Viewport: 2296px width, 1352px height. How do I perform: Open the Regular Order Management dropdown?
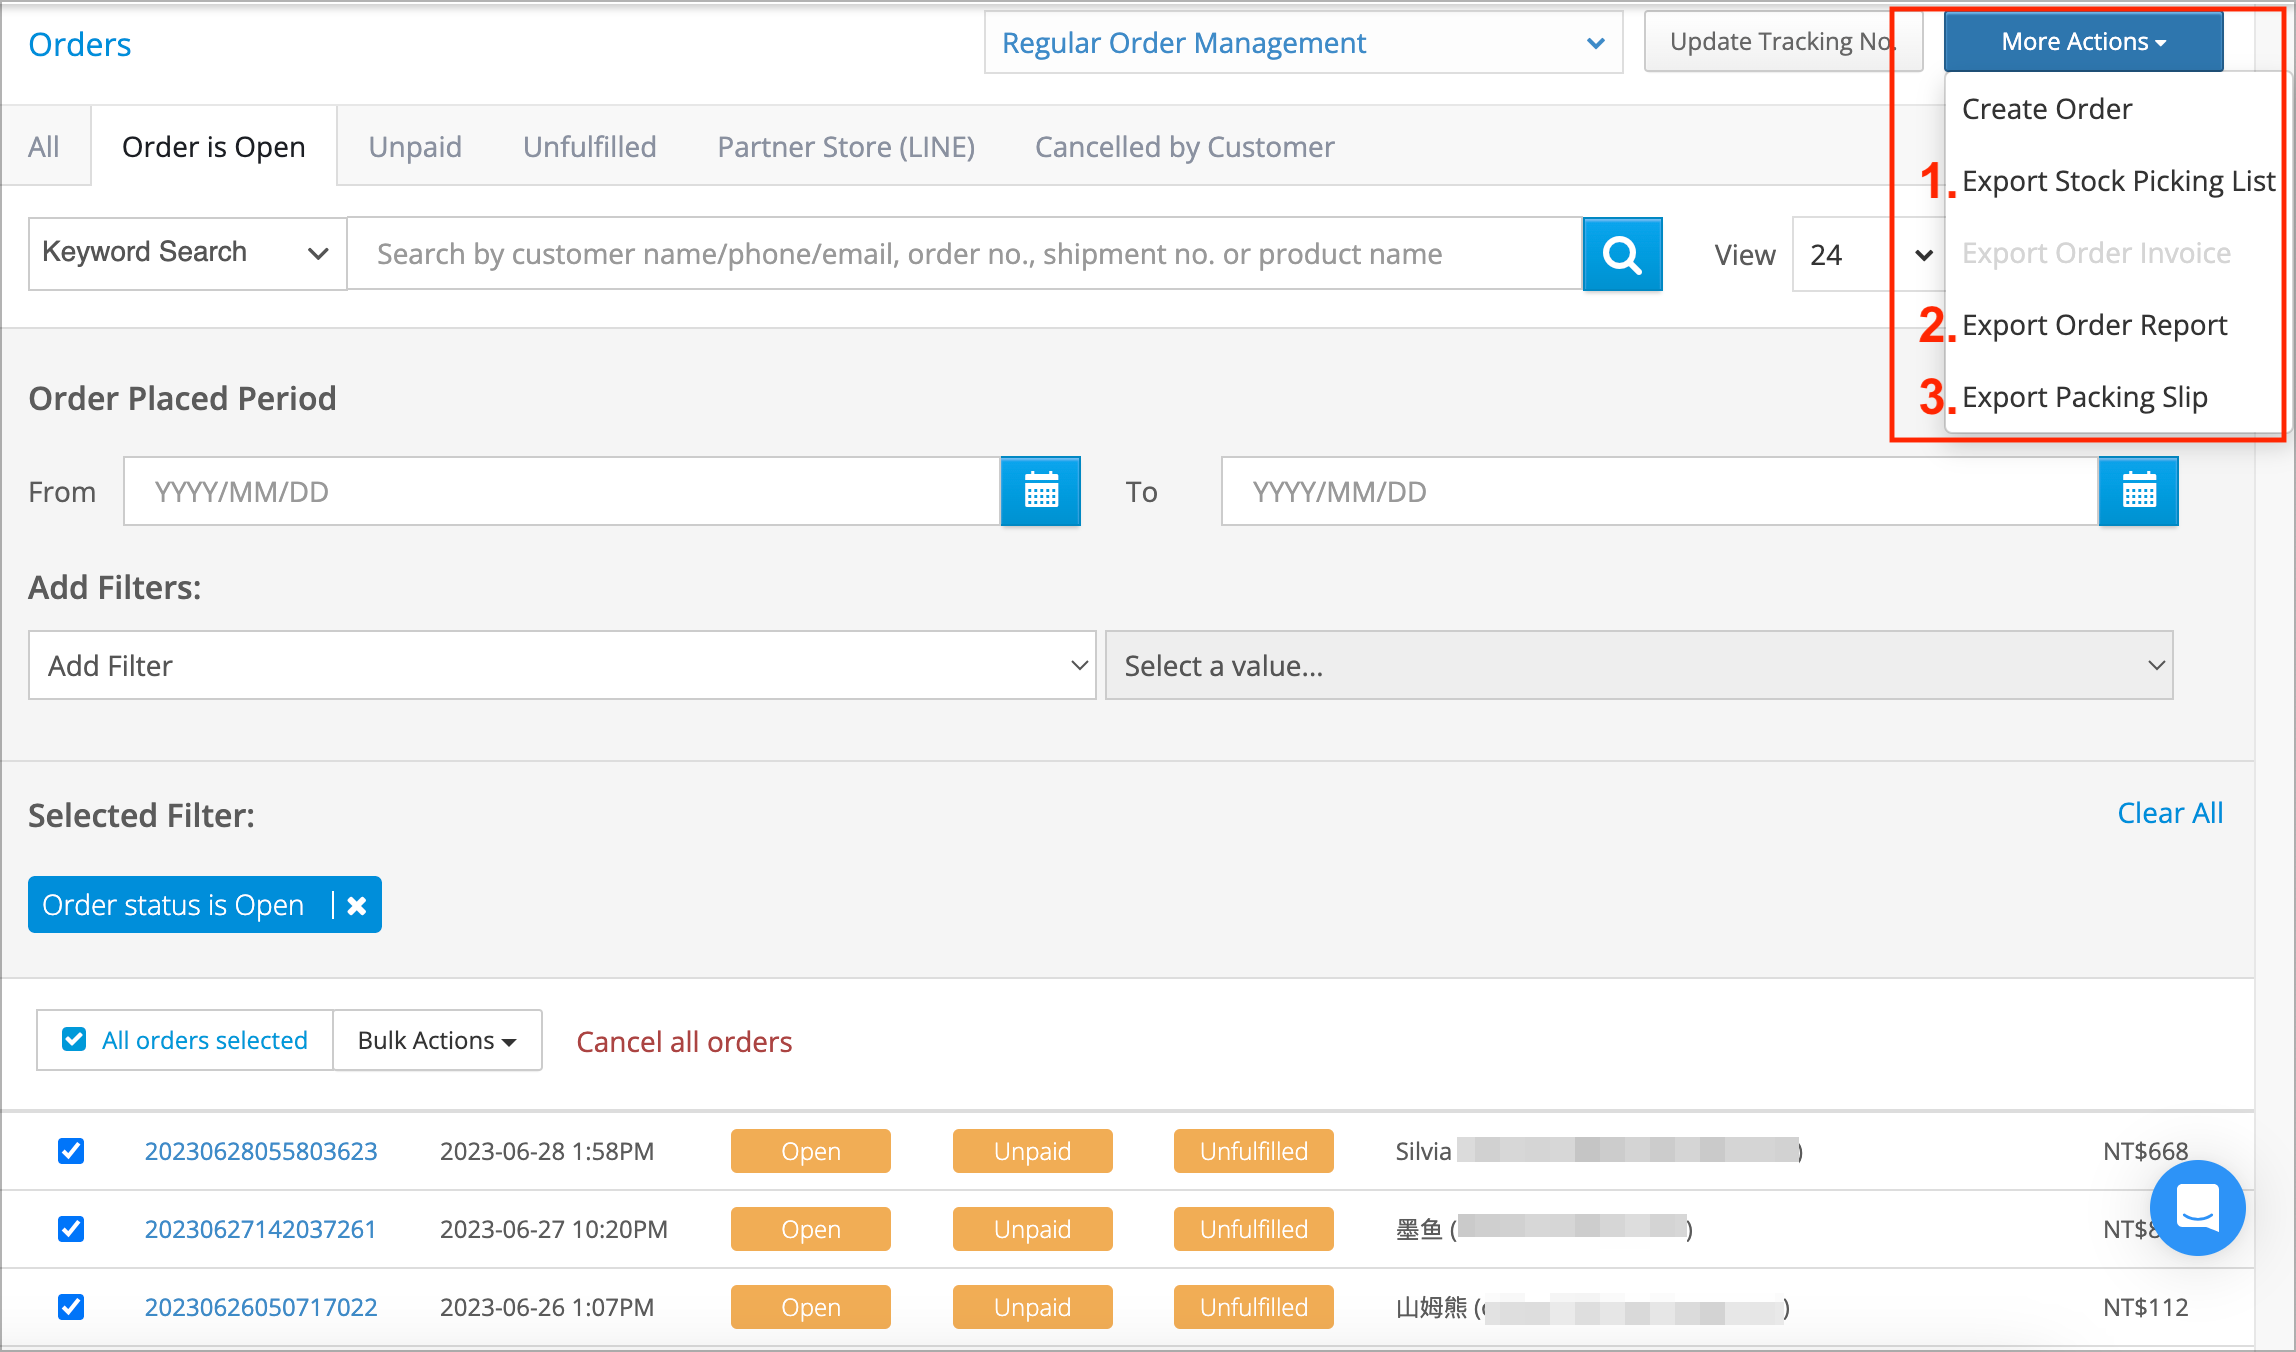click(x=1302, y=43)
